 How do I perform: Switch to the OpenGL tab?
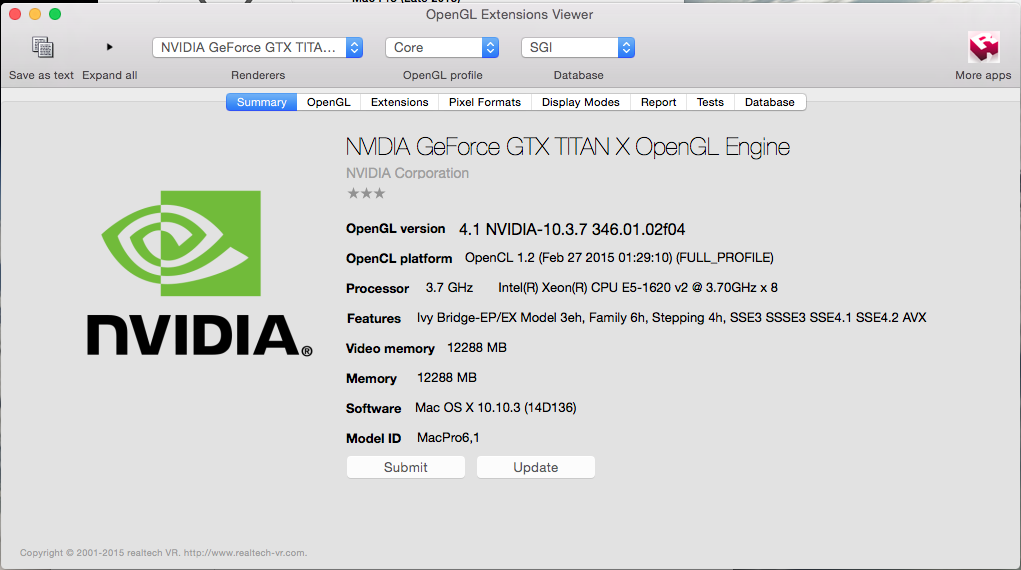pyautogui.click(x=329, y=102)
